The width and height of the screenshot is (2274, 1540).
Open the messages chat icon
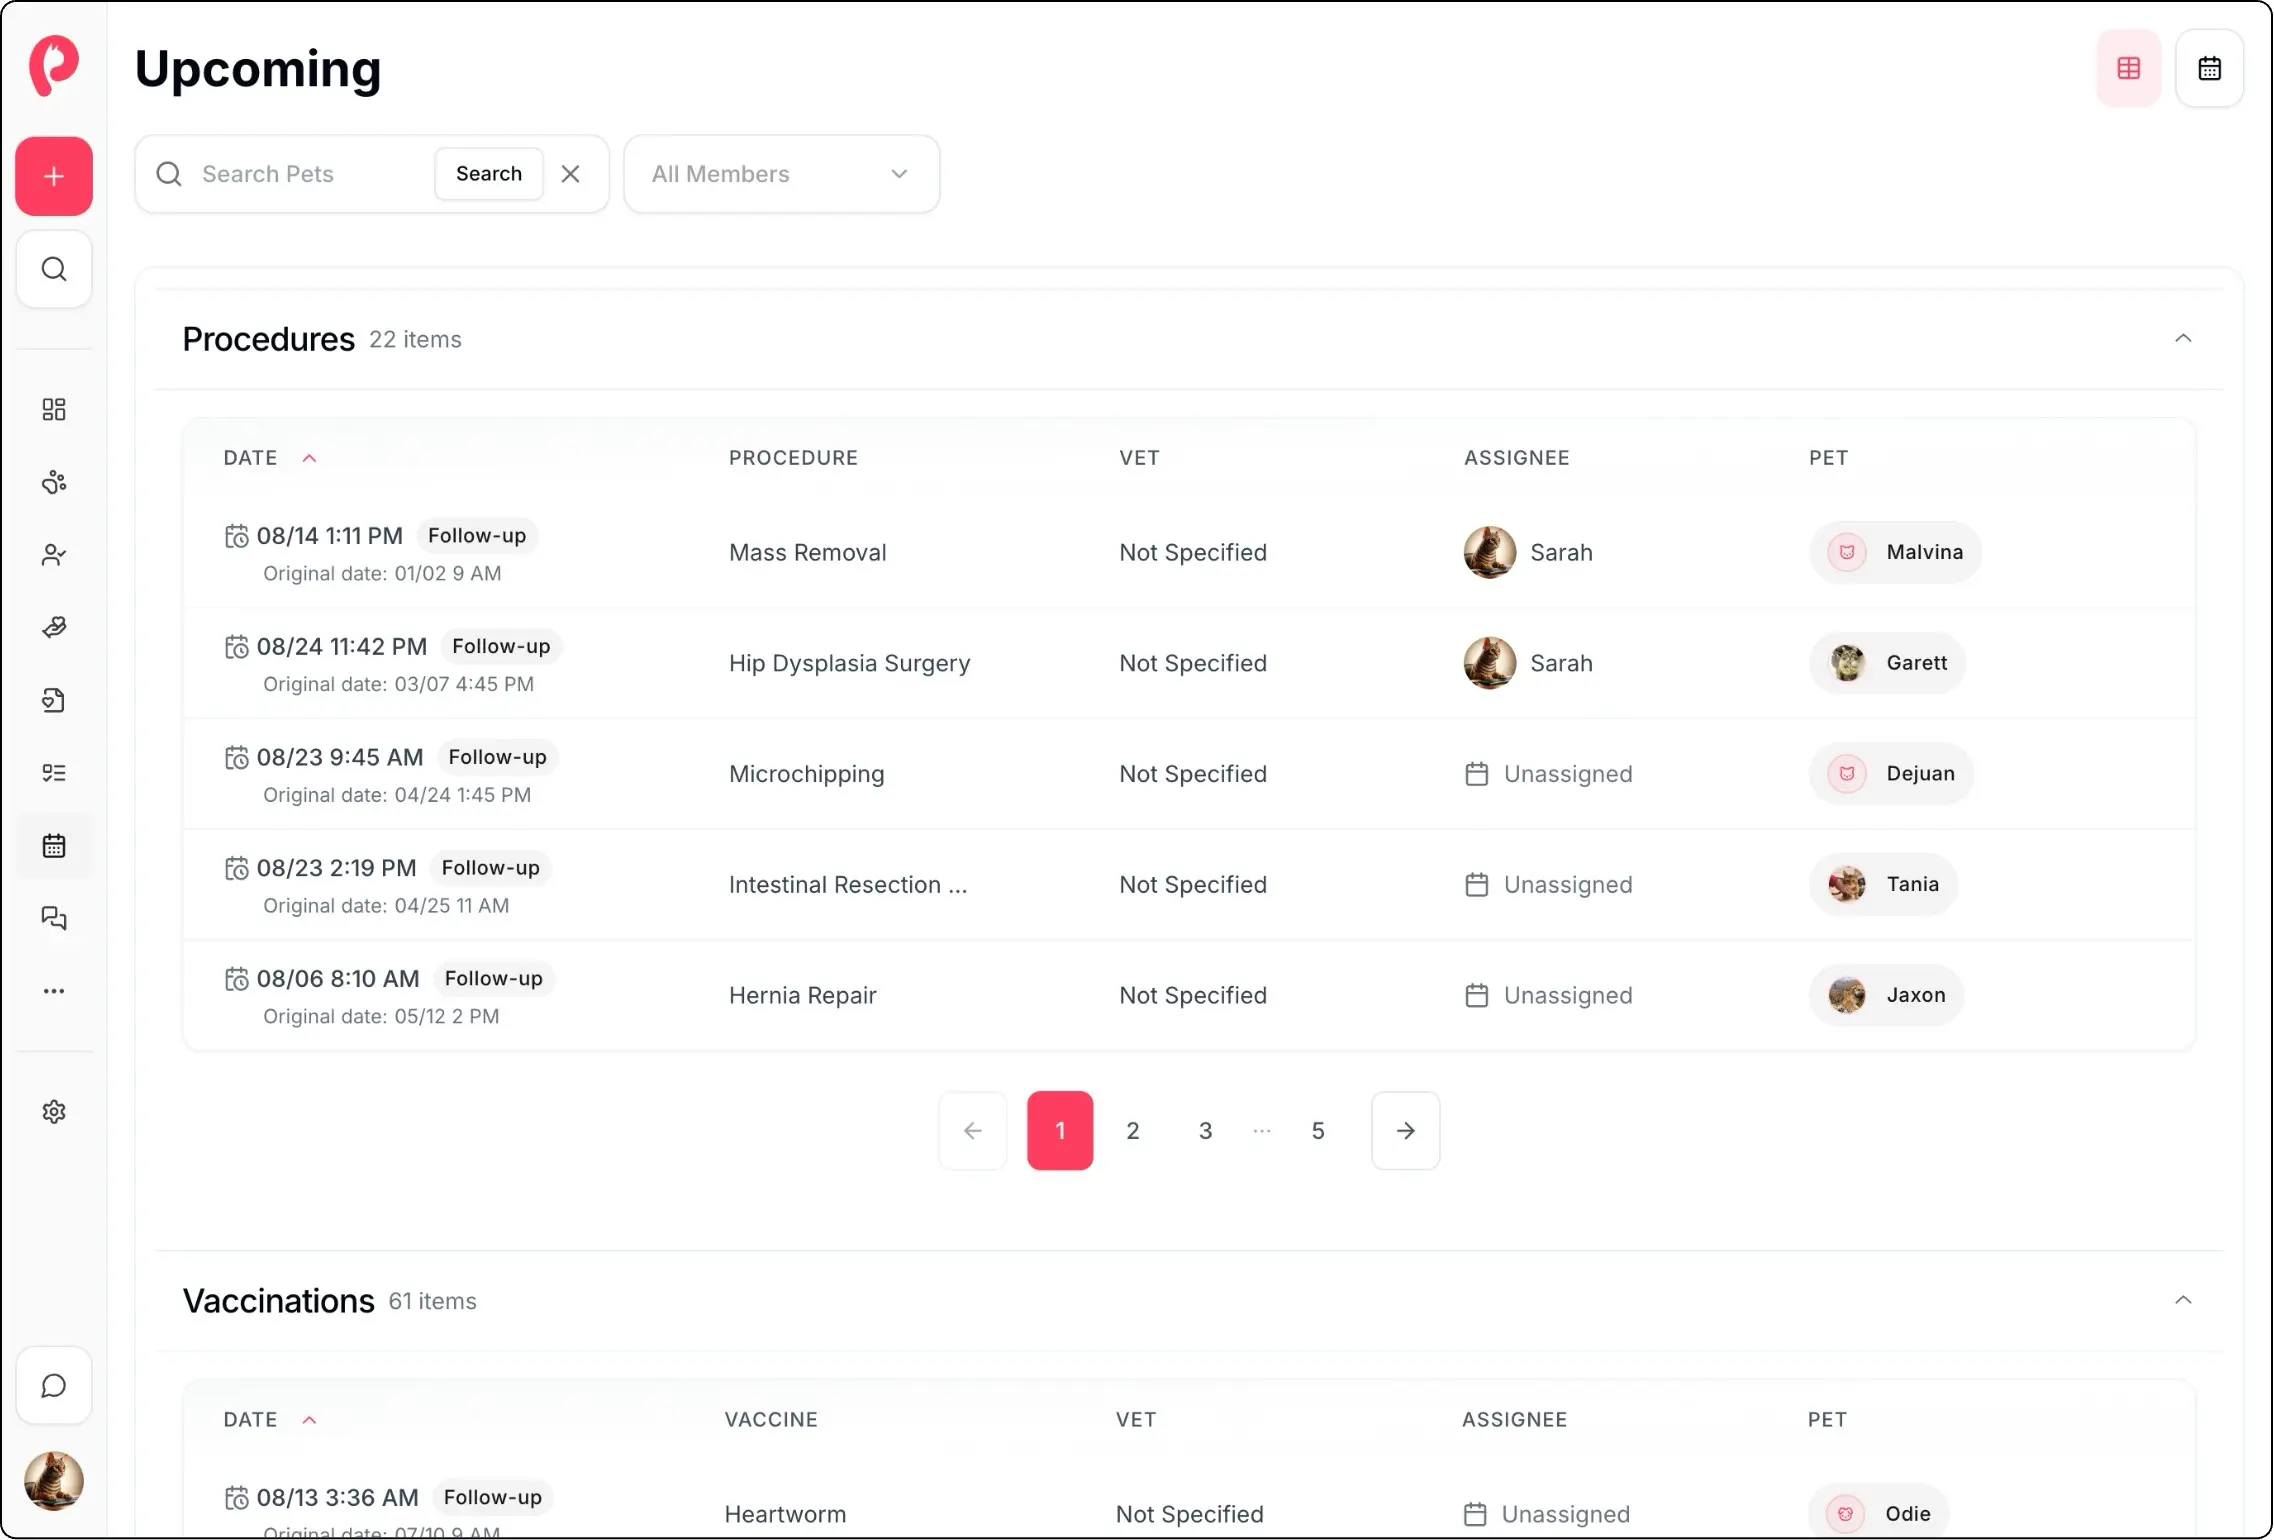[54, 918]
